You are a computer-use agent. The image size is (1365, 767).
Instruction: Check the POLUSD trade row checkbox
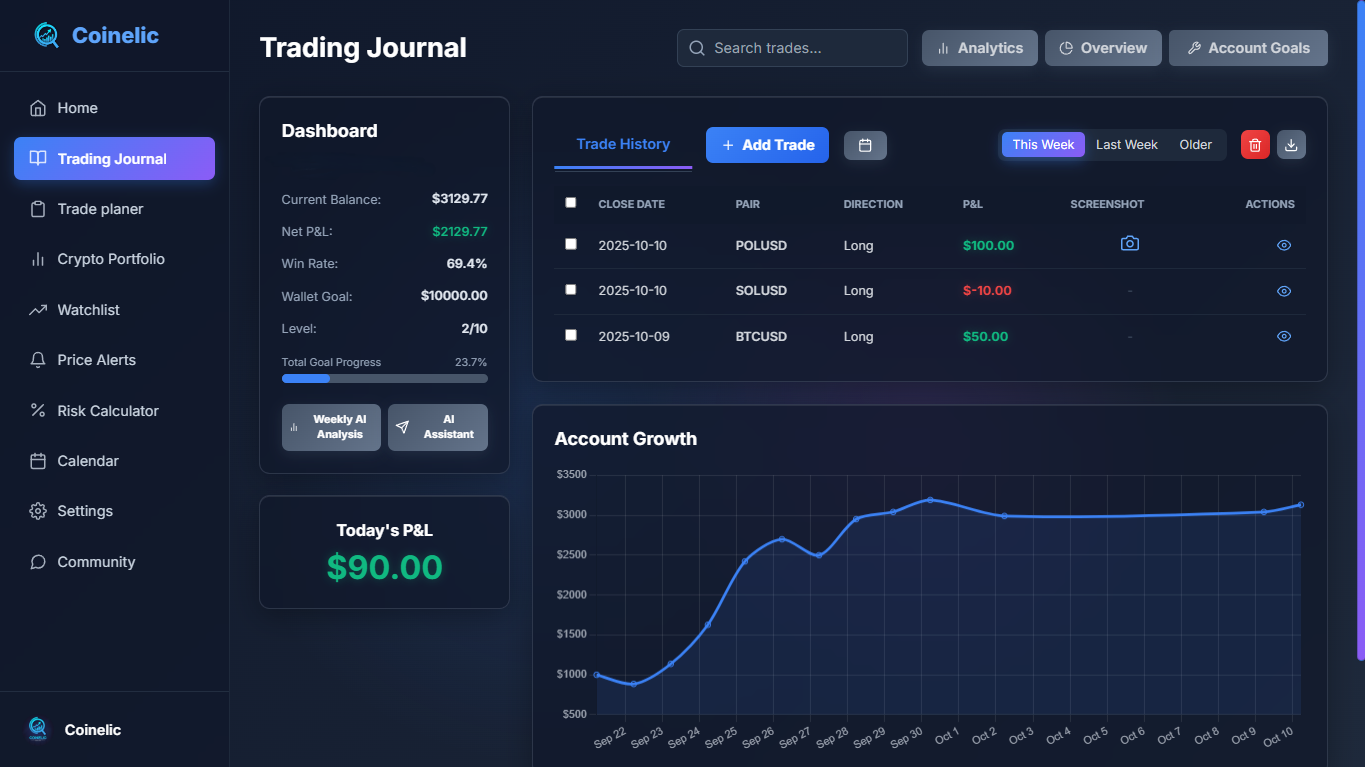coord(571,243)
